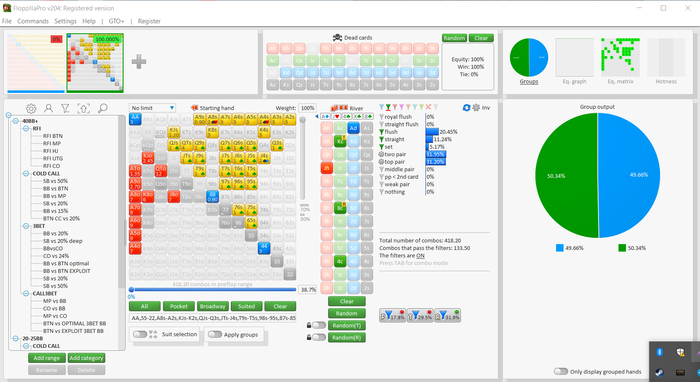This screenshot has height=382, width=700.
Task: Add a new player range with plus icon
Action: [139, 62]
